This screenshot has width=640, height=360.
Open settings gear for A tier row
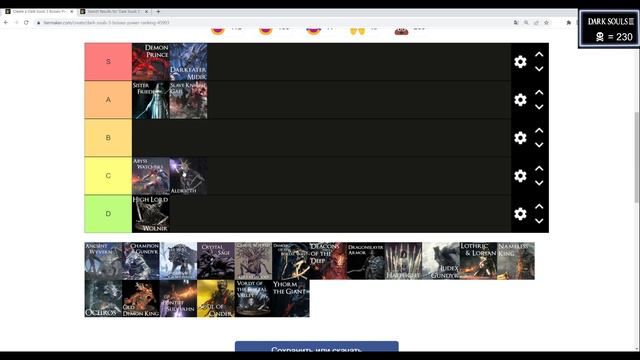pyautogui.click(x=520, y=100)
